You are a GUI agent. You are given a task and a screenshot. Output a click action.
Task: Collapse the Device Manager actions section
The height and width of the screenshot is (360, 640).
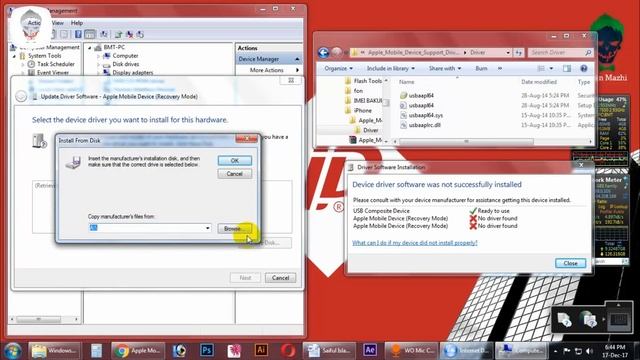click(297, 59)
